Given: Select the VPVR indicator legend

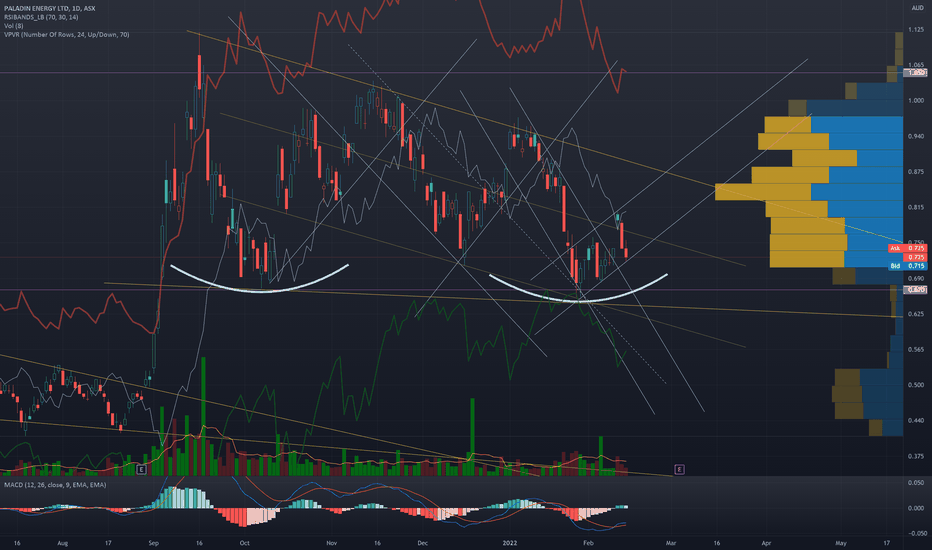Looking at the screenshot, I should coord(67,34).
